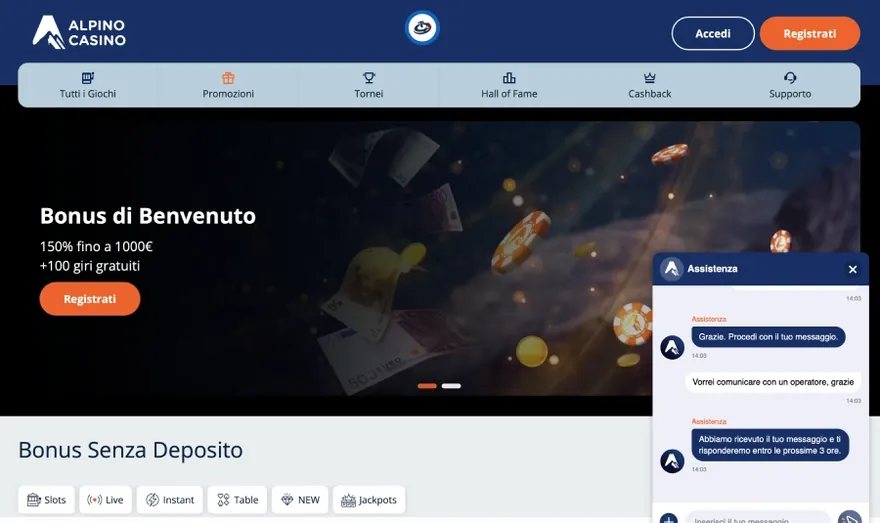Viewport: 880px width, 523px height.
Task: Click the Bonus Senza Deposito heading
Action: pyautogui.click(x=131, y=450)
